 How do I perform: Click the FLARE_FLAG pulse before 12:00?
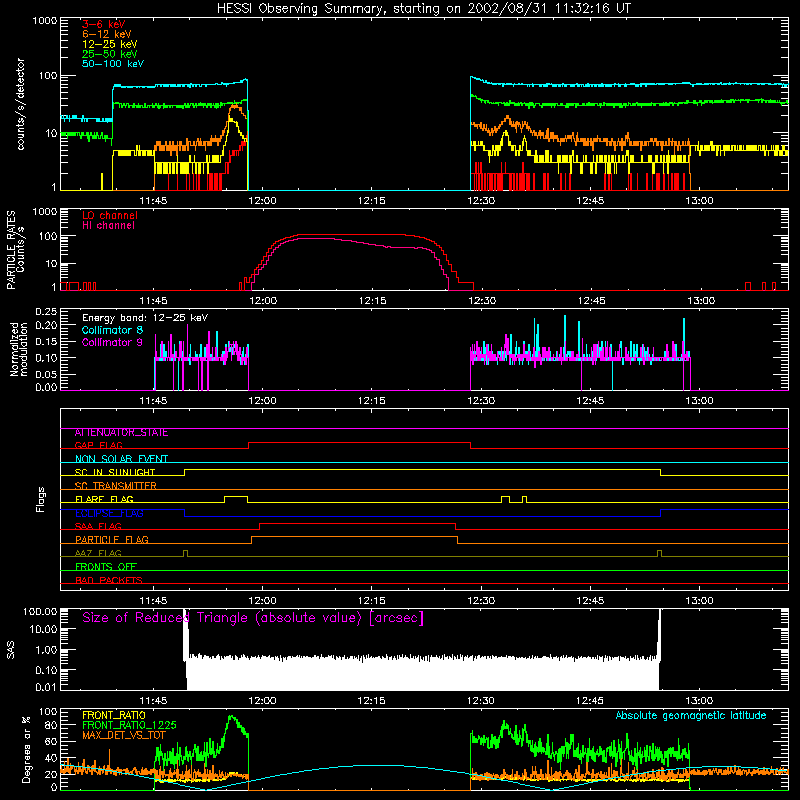pos(236,499)
